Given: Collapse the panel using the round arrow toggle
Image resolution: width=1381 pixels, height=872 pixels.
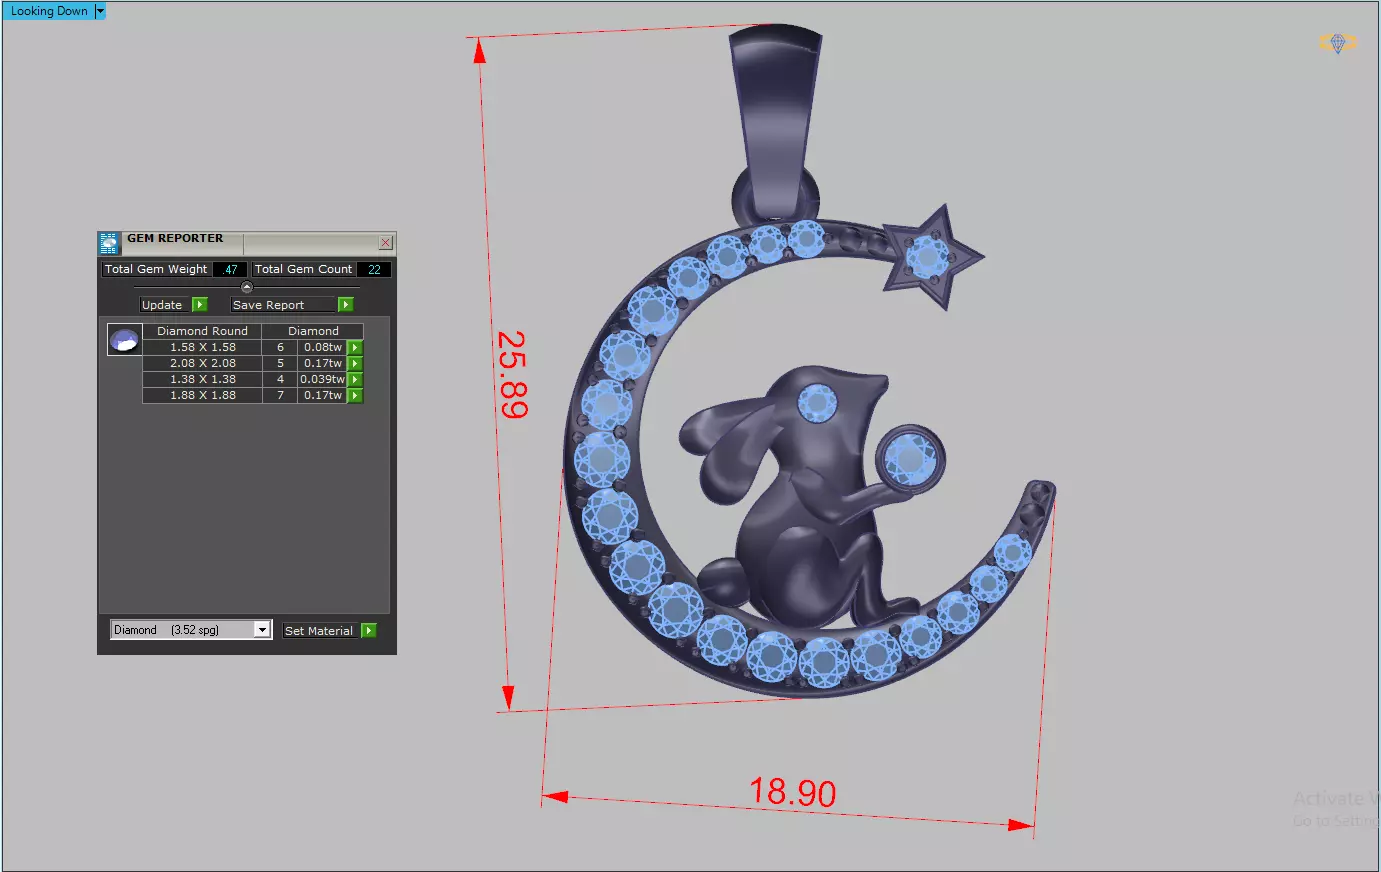Looking at the screenshot, I should click(x=247, y=287).
